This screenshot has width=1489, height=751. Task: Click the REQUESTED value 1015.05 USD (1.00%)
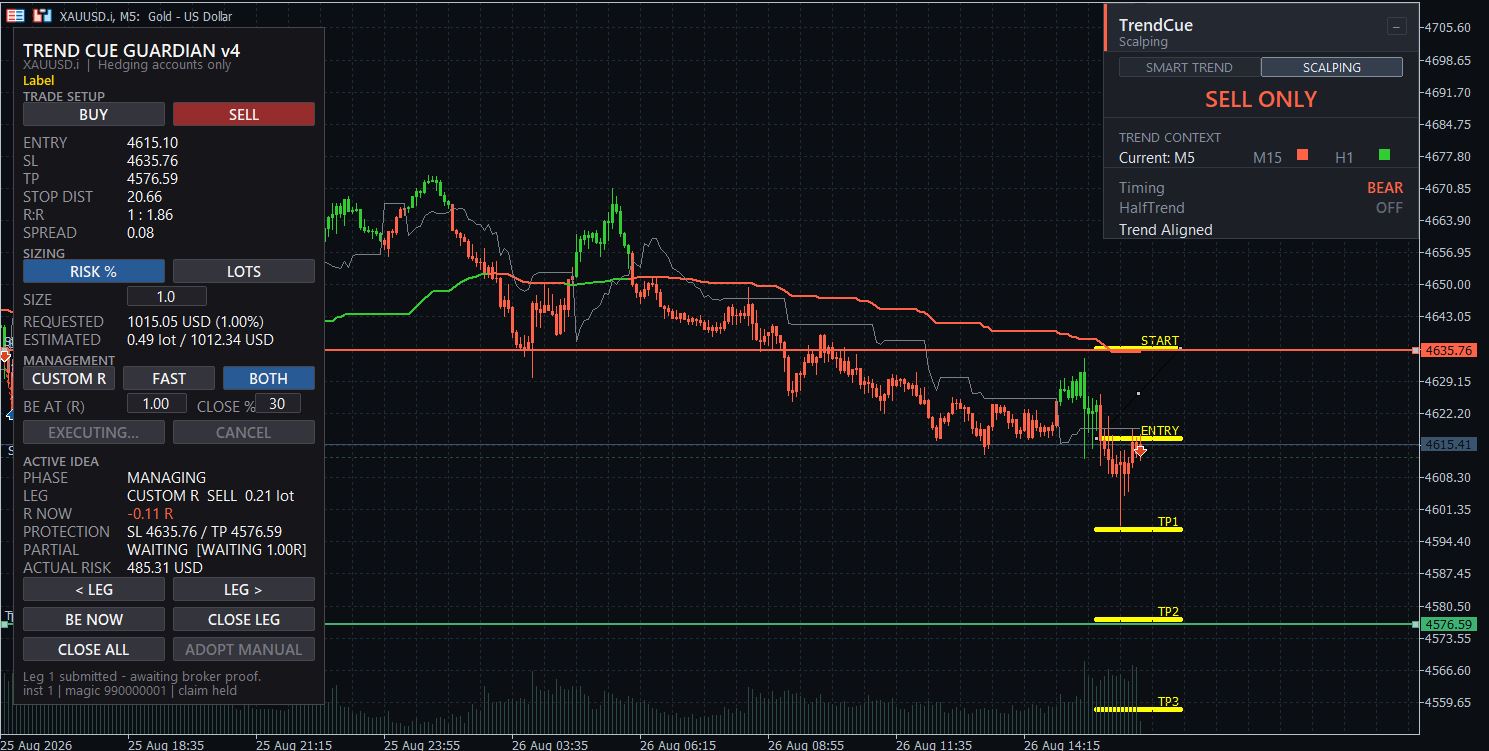coord(195,322)
